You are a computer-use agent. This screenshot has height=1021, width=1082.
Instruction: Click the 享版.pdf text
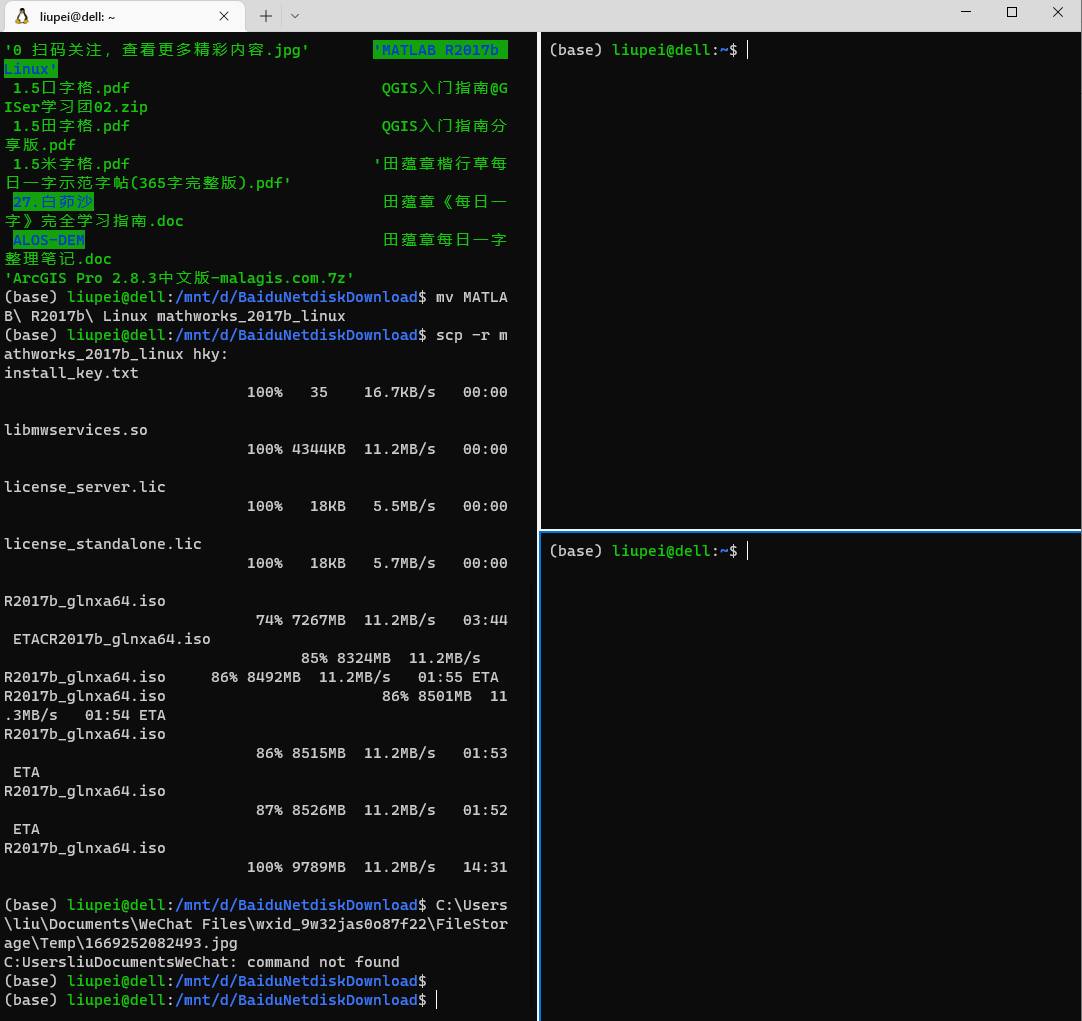[40, 145]
